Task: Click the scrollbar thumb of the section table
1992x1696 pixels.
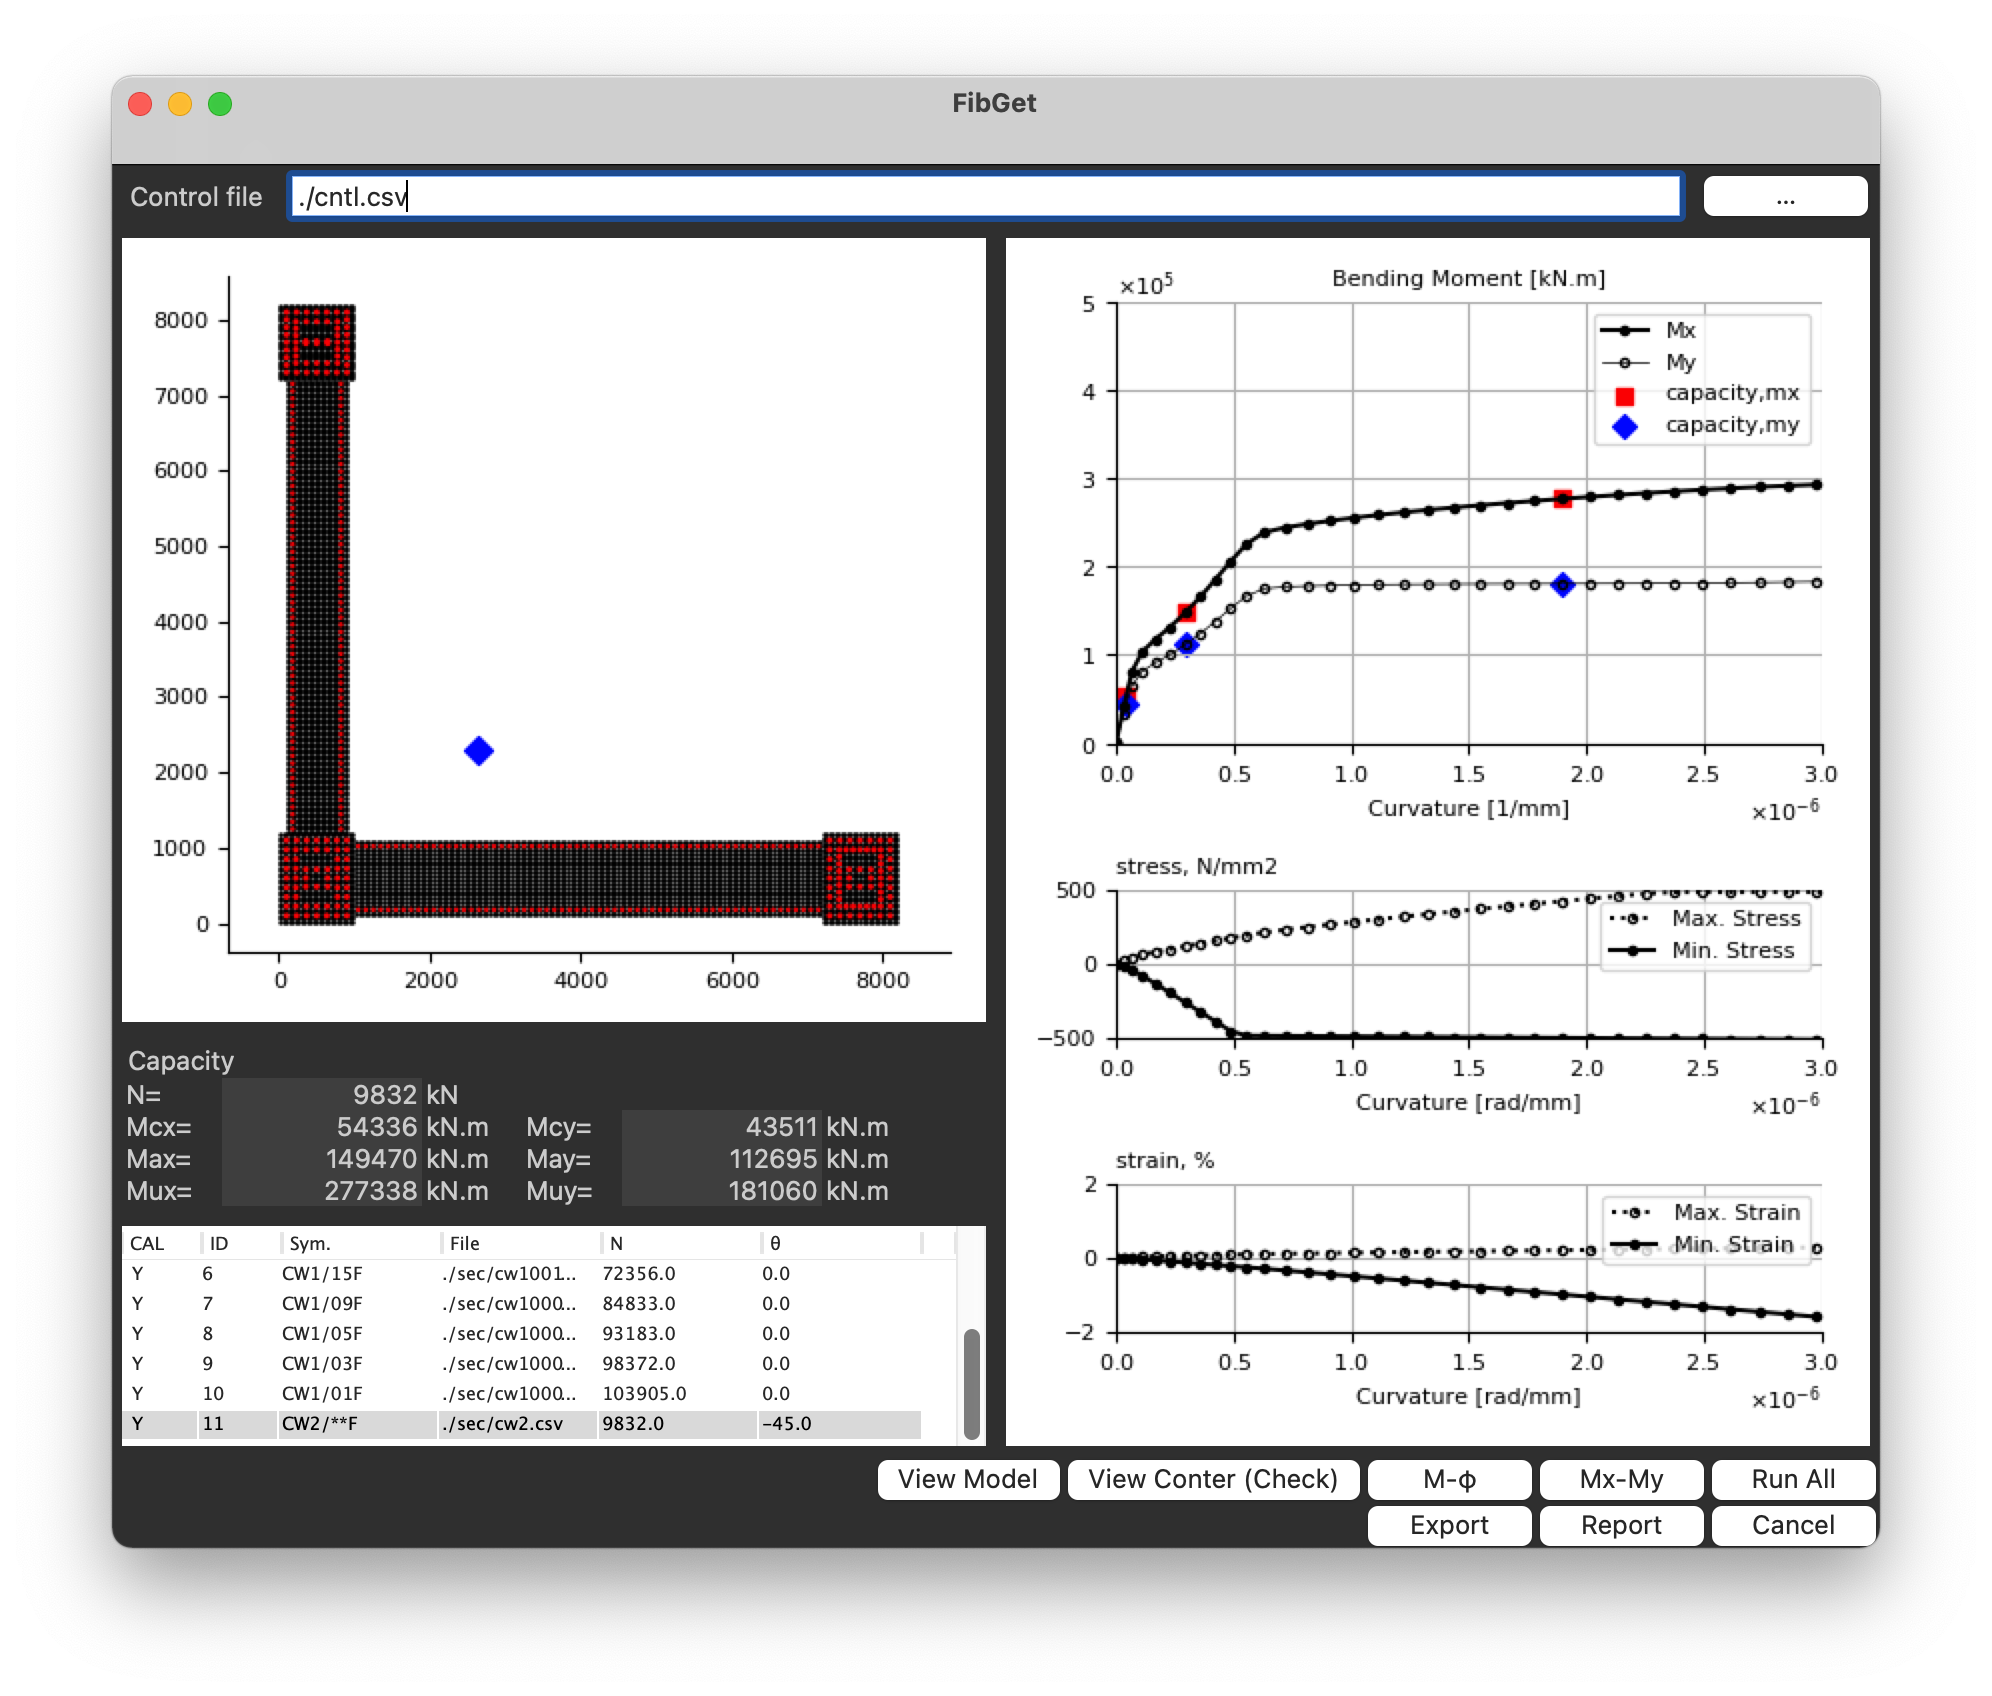Action: 971,1383
